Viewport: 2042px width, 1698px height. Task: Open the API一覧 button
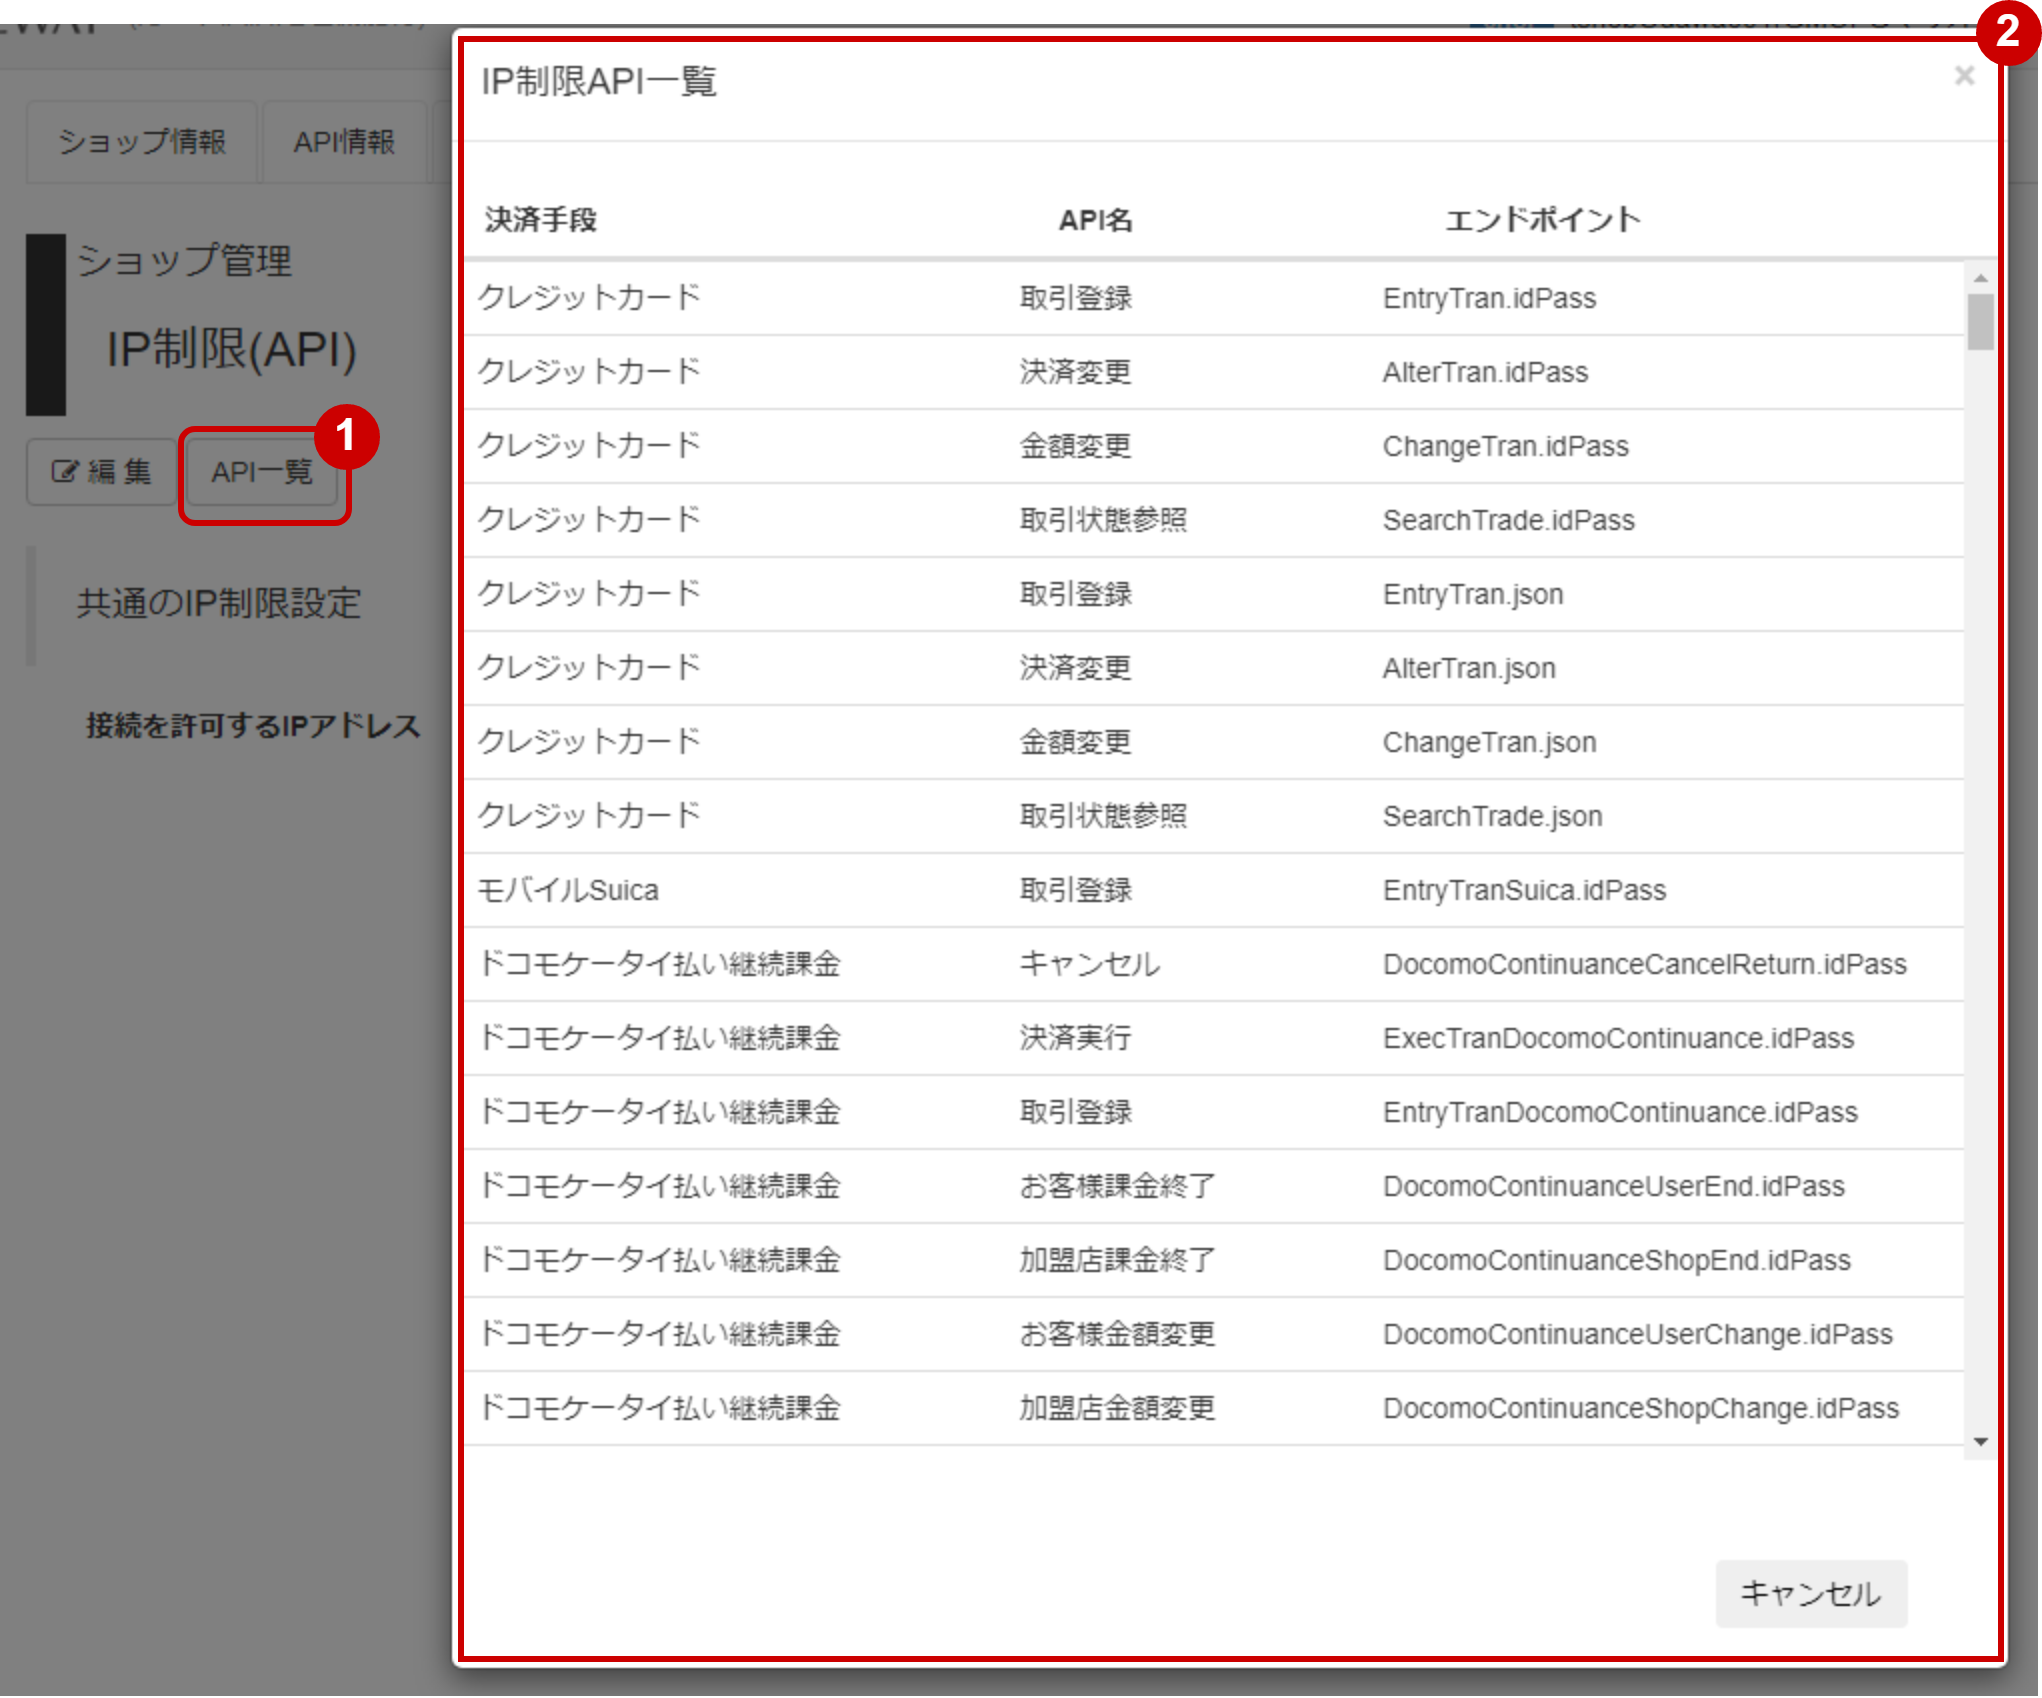pyautogui.click(x=262, y=472)
